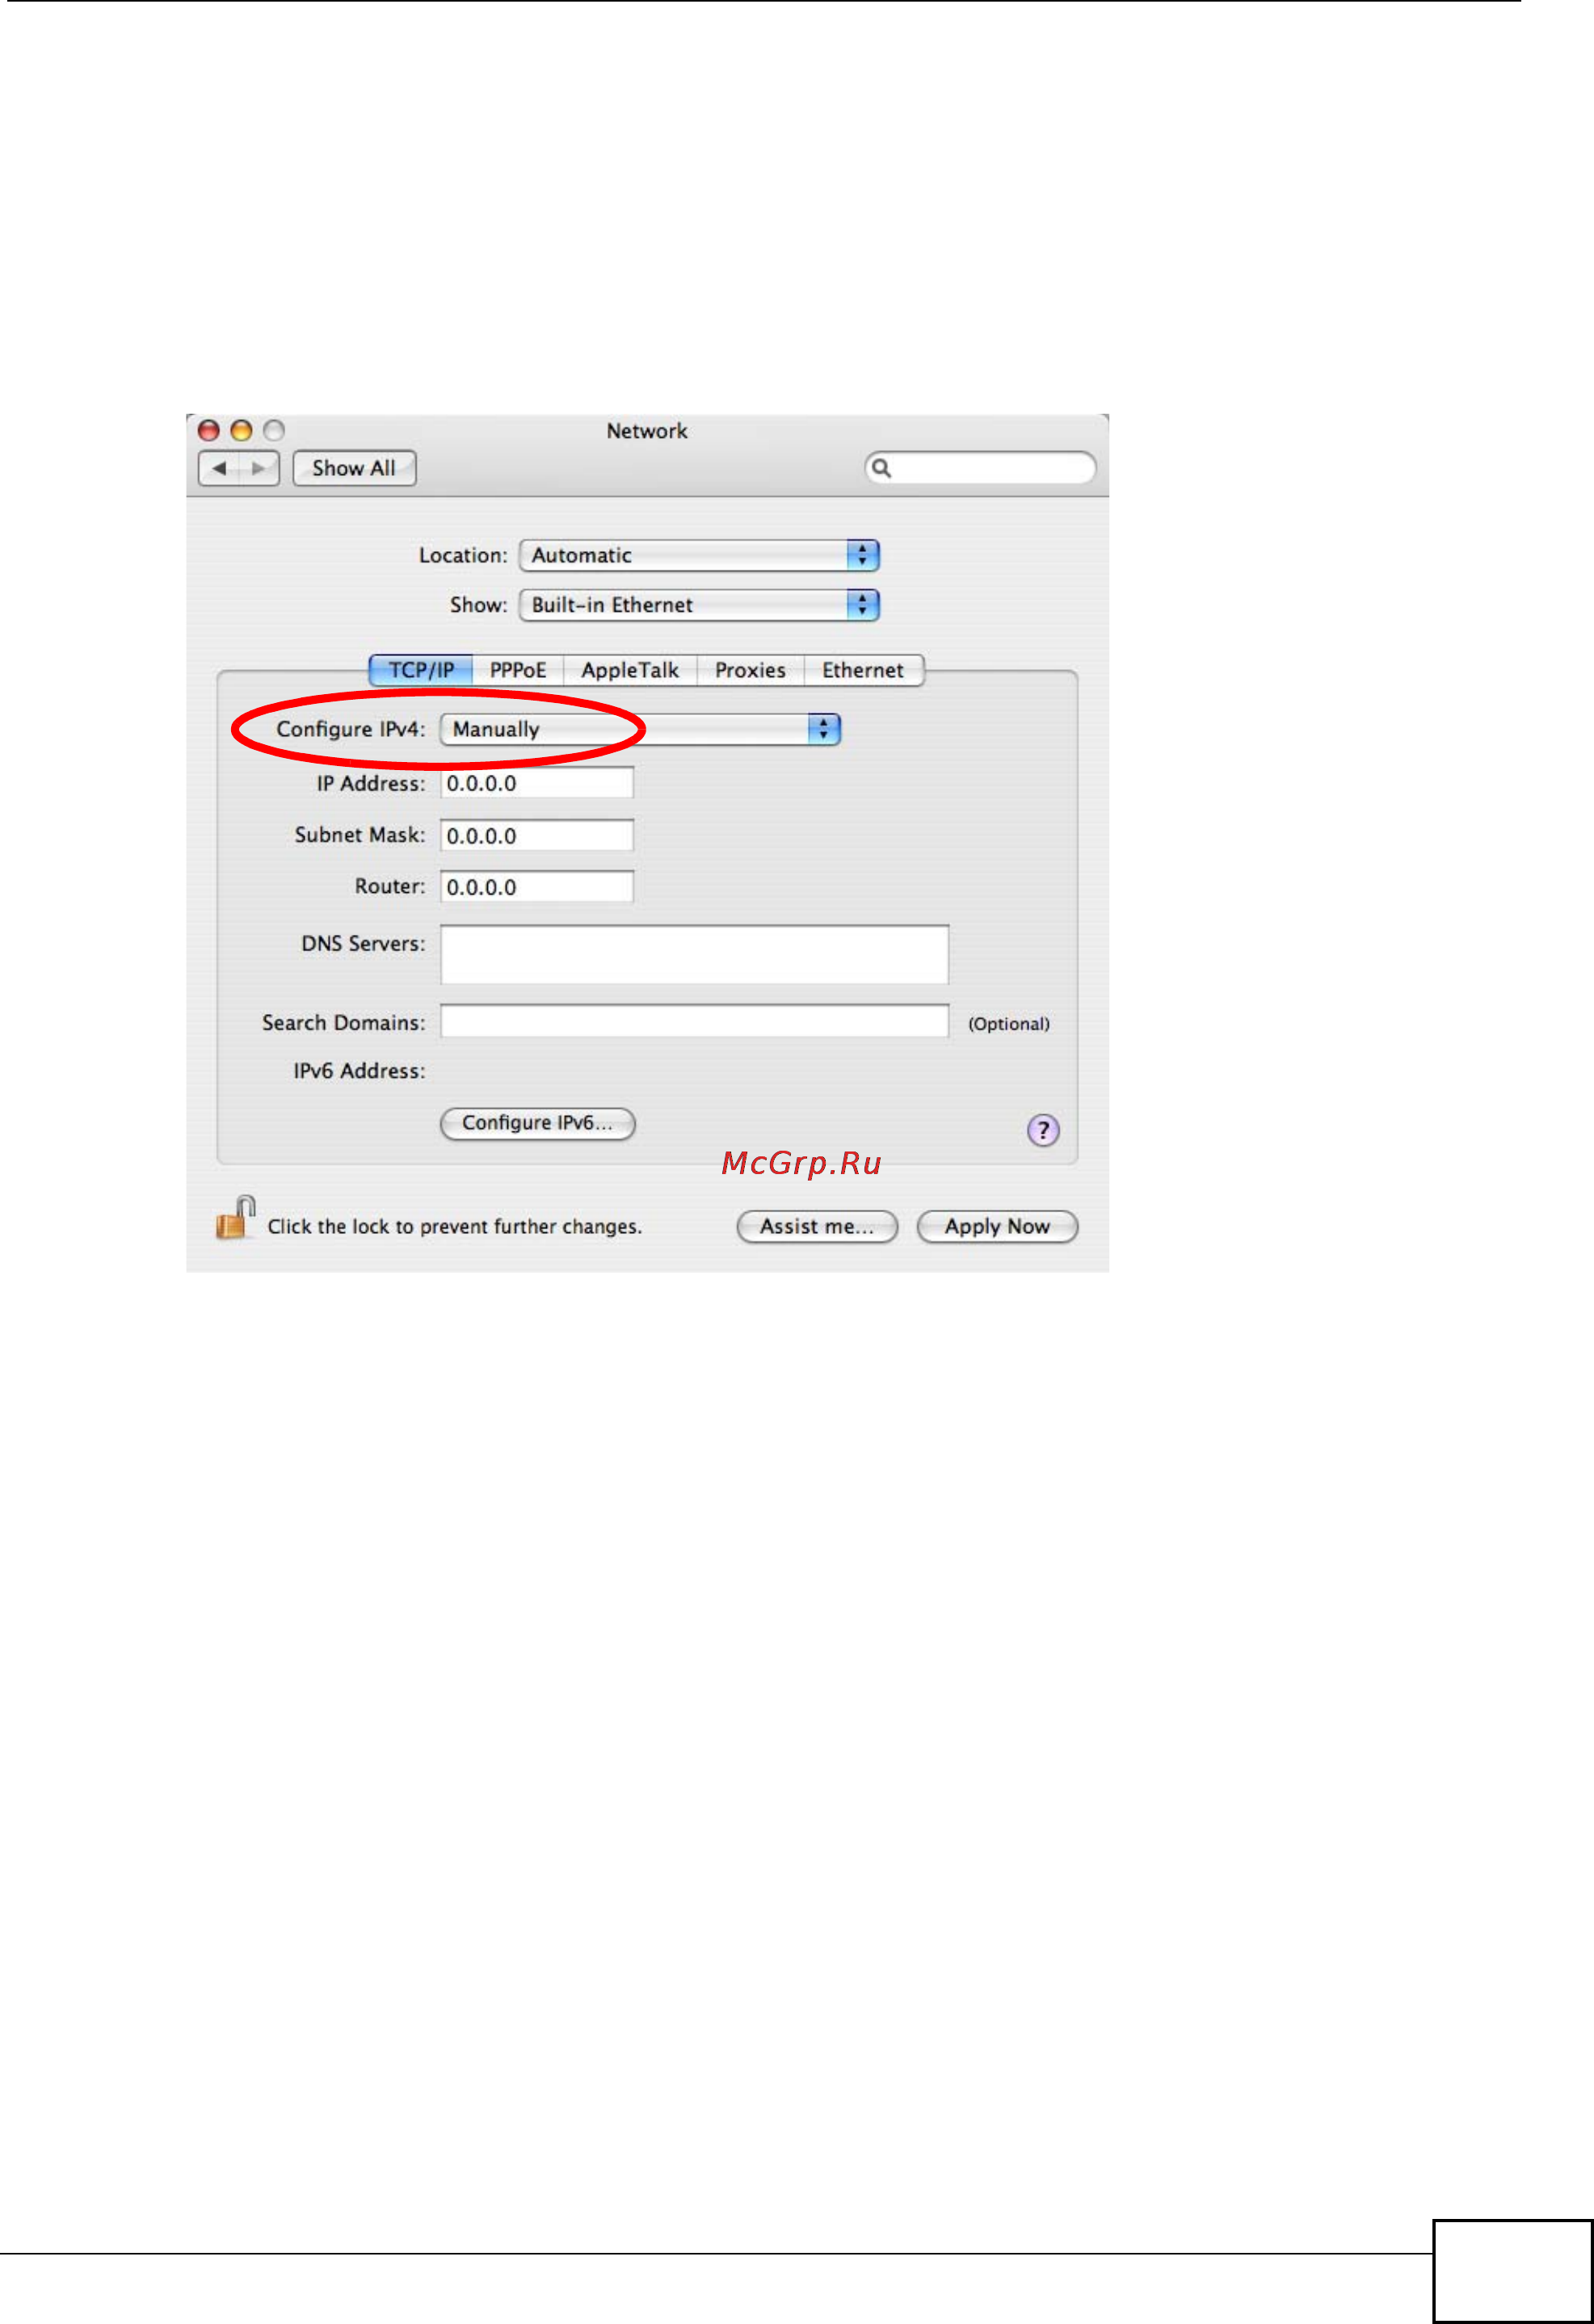
Task: Click the Show All button
Action: [354, 468]
